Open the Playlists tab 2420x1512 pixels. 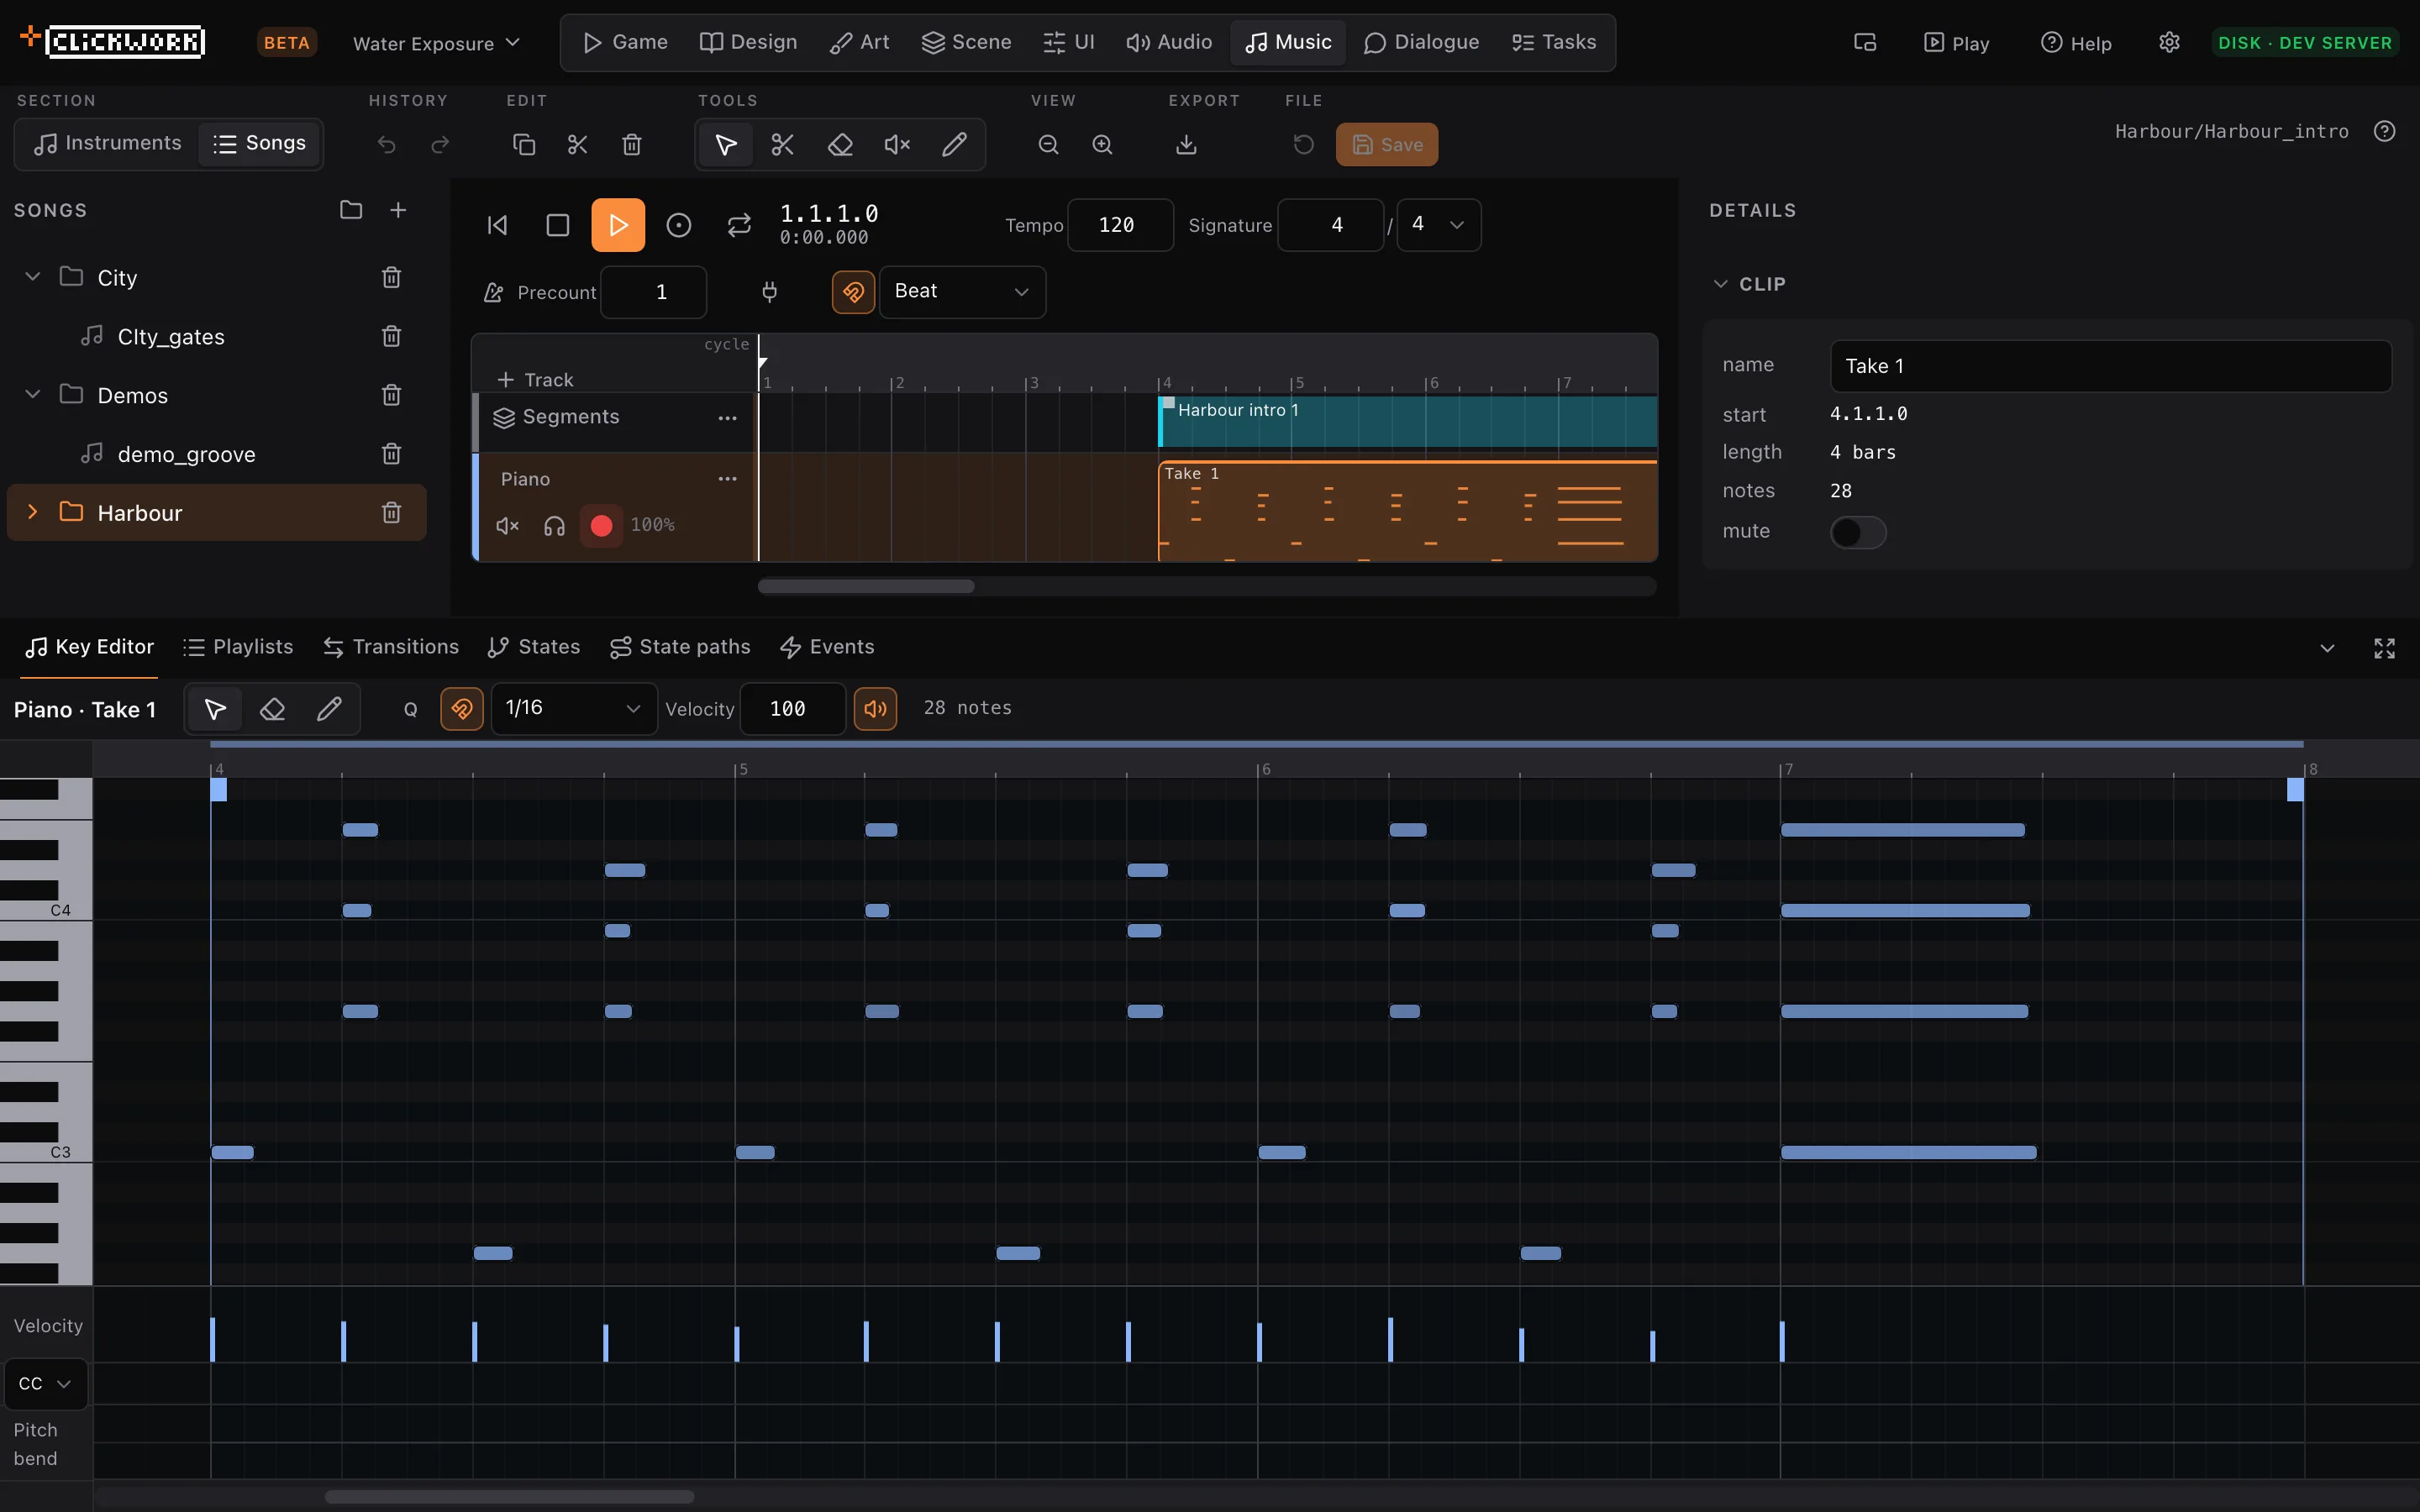(238, 647)
